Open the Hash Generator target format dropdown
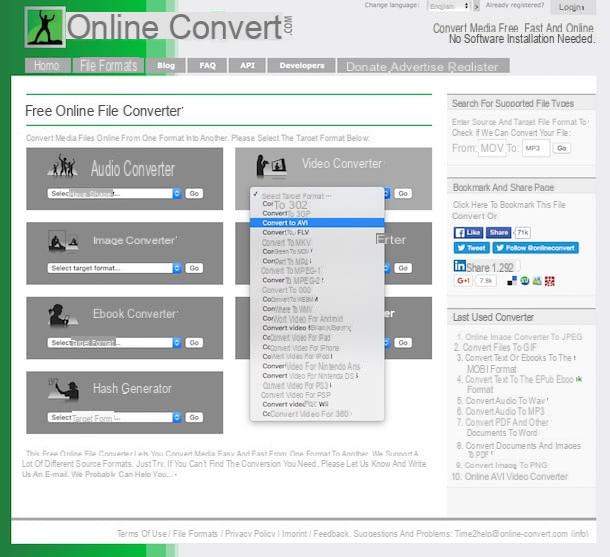The width and height of the screenshot is (610, 557). [114, 417]
